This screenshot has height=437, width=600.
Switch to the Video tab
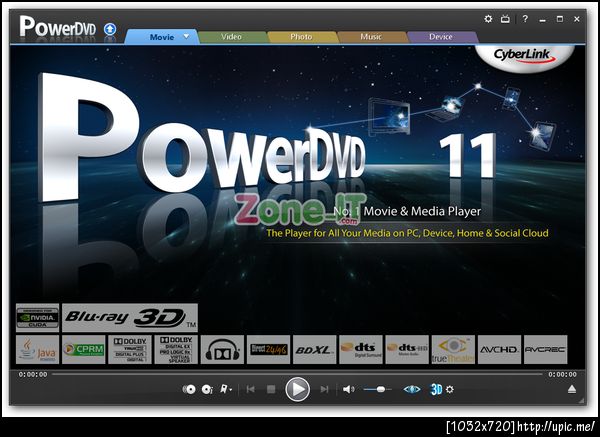click(x=231, y=37)
